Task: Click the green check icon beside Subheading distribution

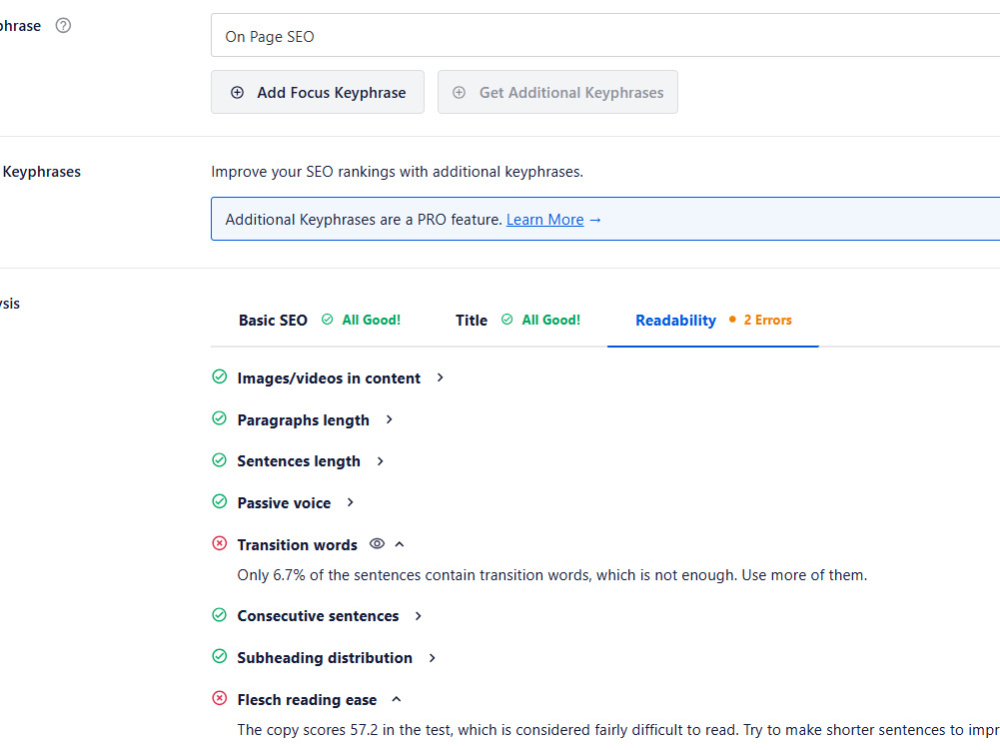Action: click(219, 656)
